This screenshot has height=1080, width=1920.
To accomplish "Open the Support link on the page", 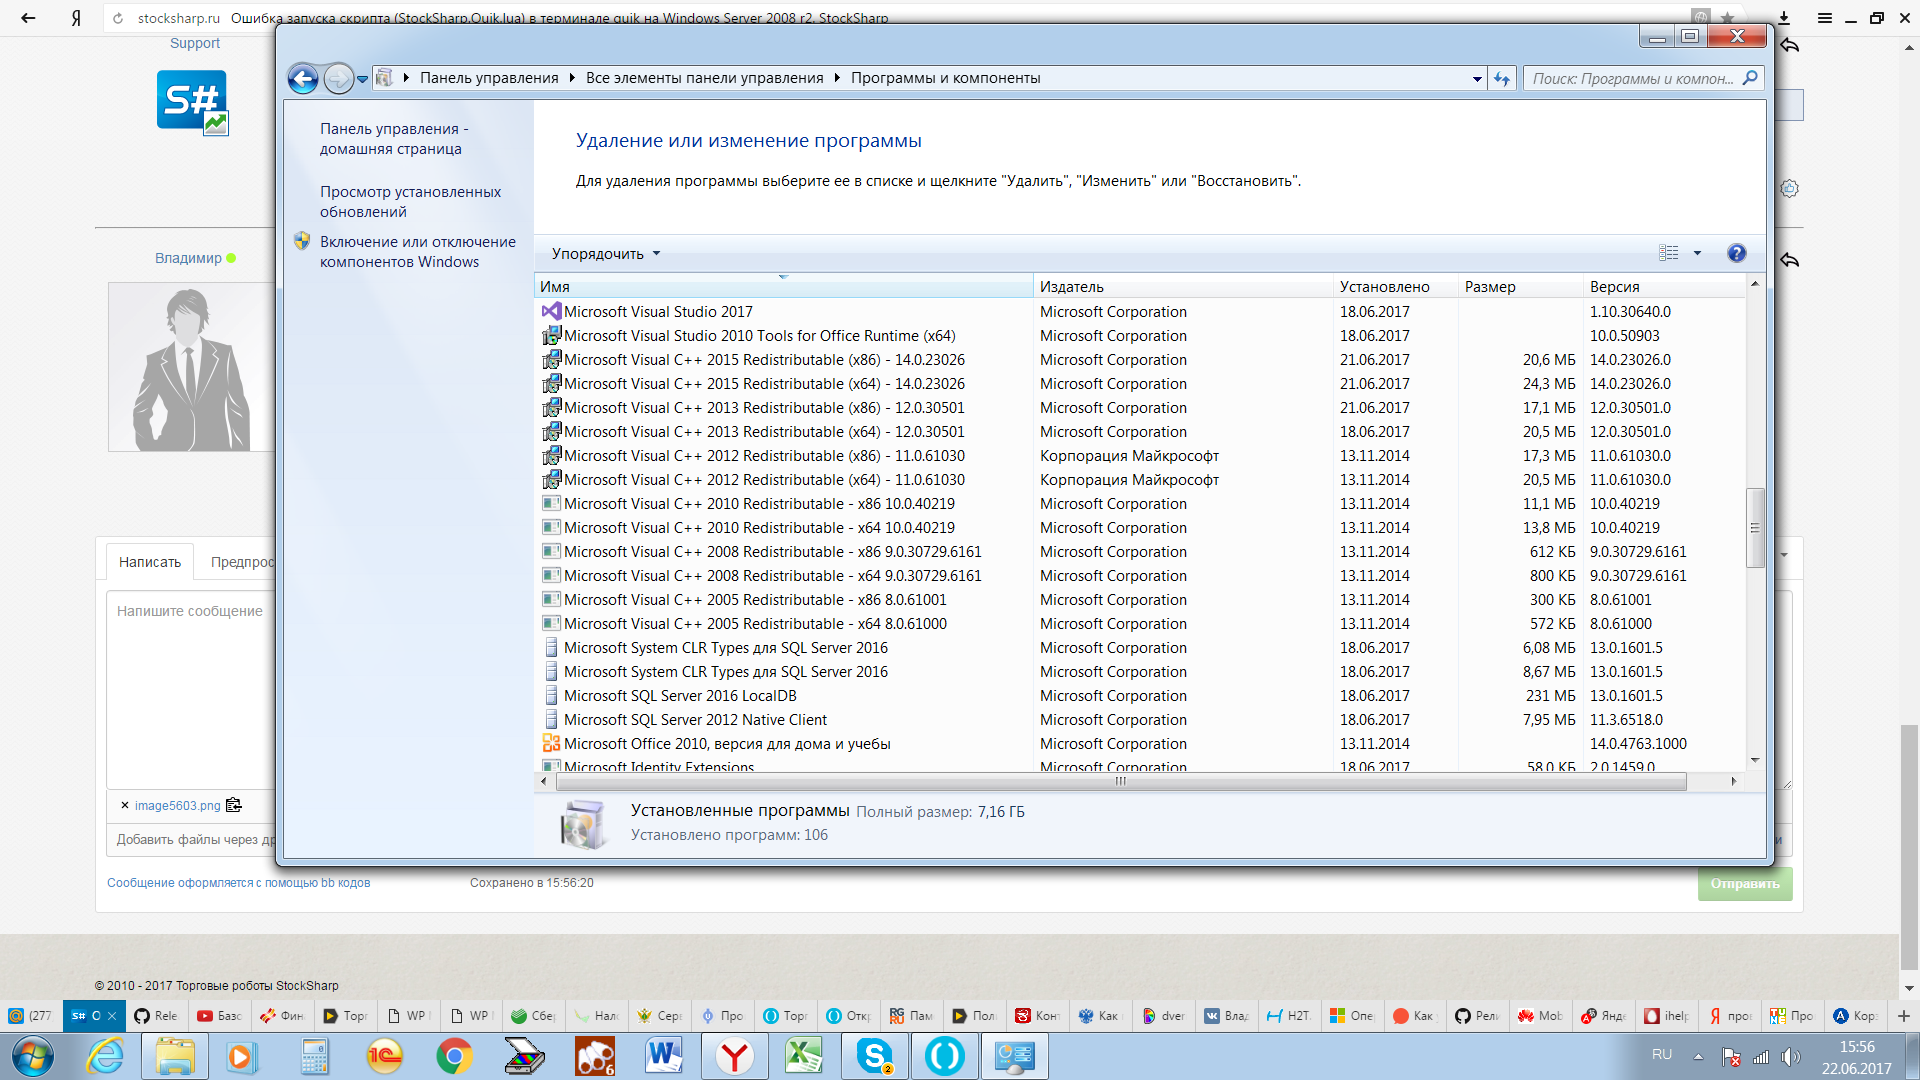I will (x=195, y=43).
